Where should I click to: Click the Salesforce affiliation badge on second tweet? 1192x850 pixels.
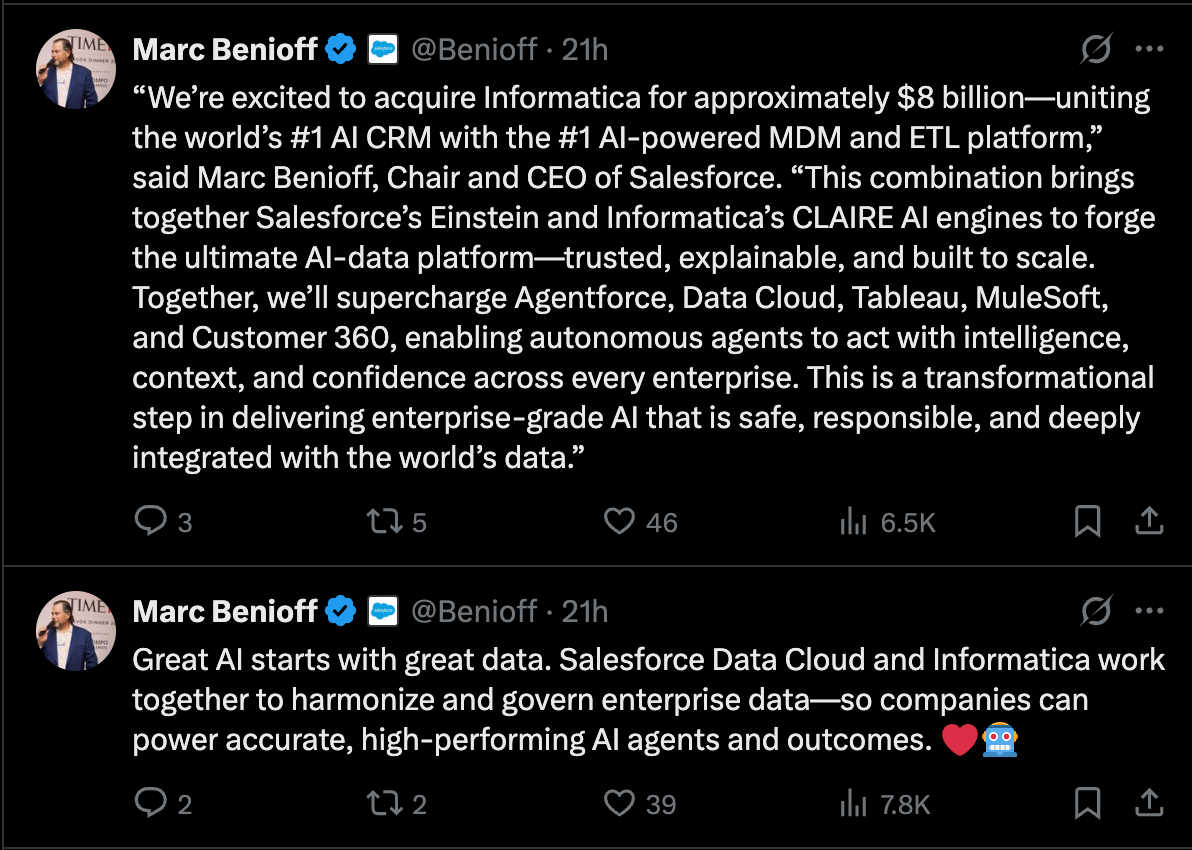[384, 610]
